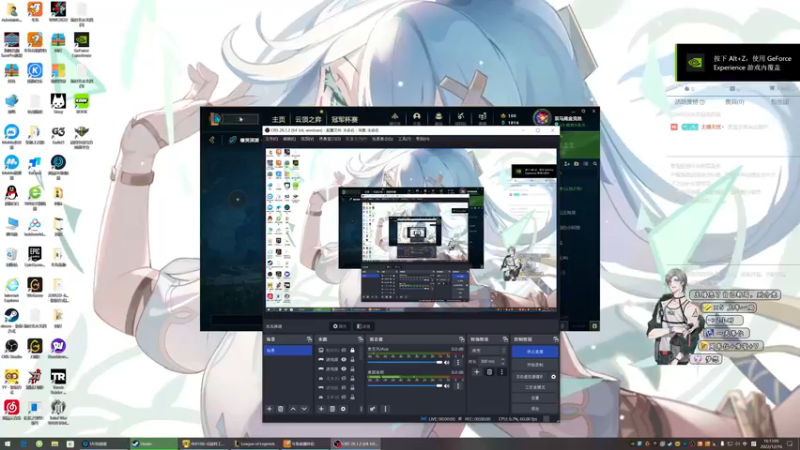800x450 pixels.
Task: Open the Help menu in OBS
Action: 422,139
